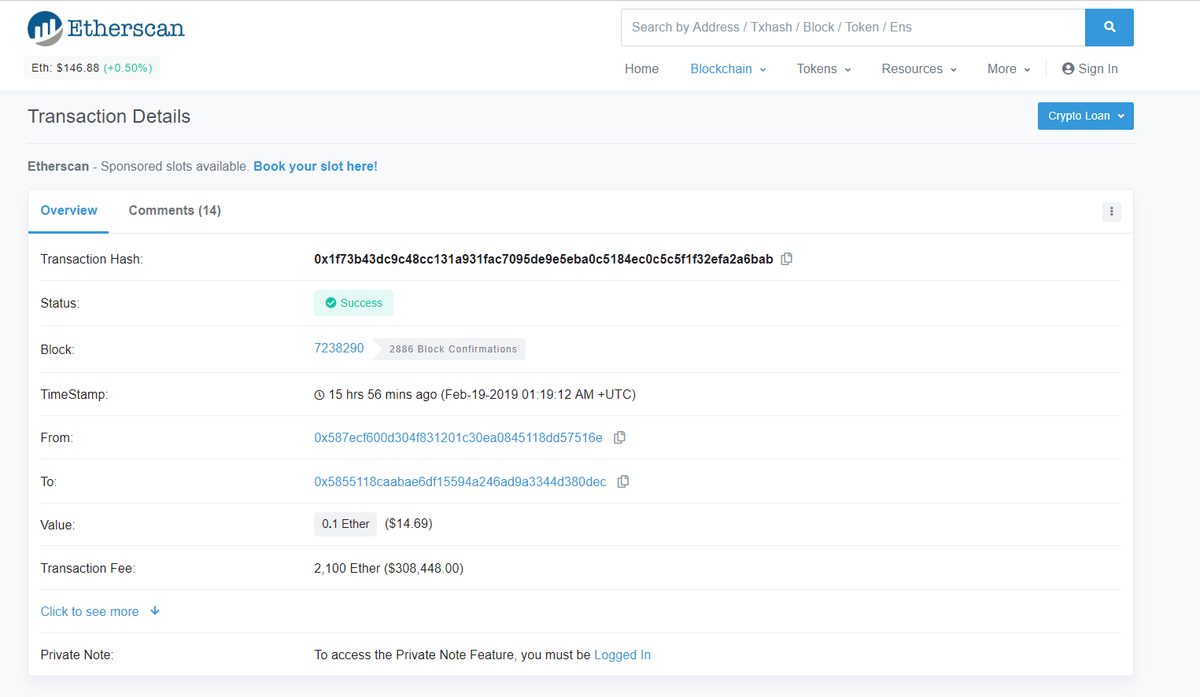Click the Eth price $146.88 box
The image size is (1200, 697).
point(92,68)
